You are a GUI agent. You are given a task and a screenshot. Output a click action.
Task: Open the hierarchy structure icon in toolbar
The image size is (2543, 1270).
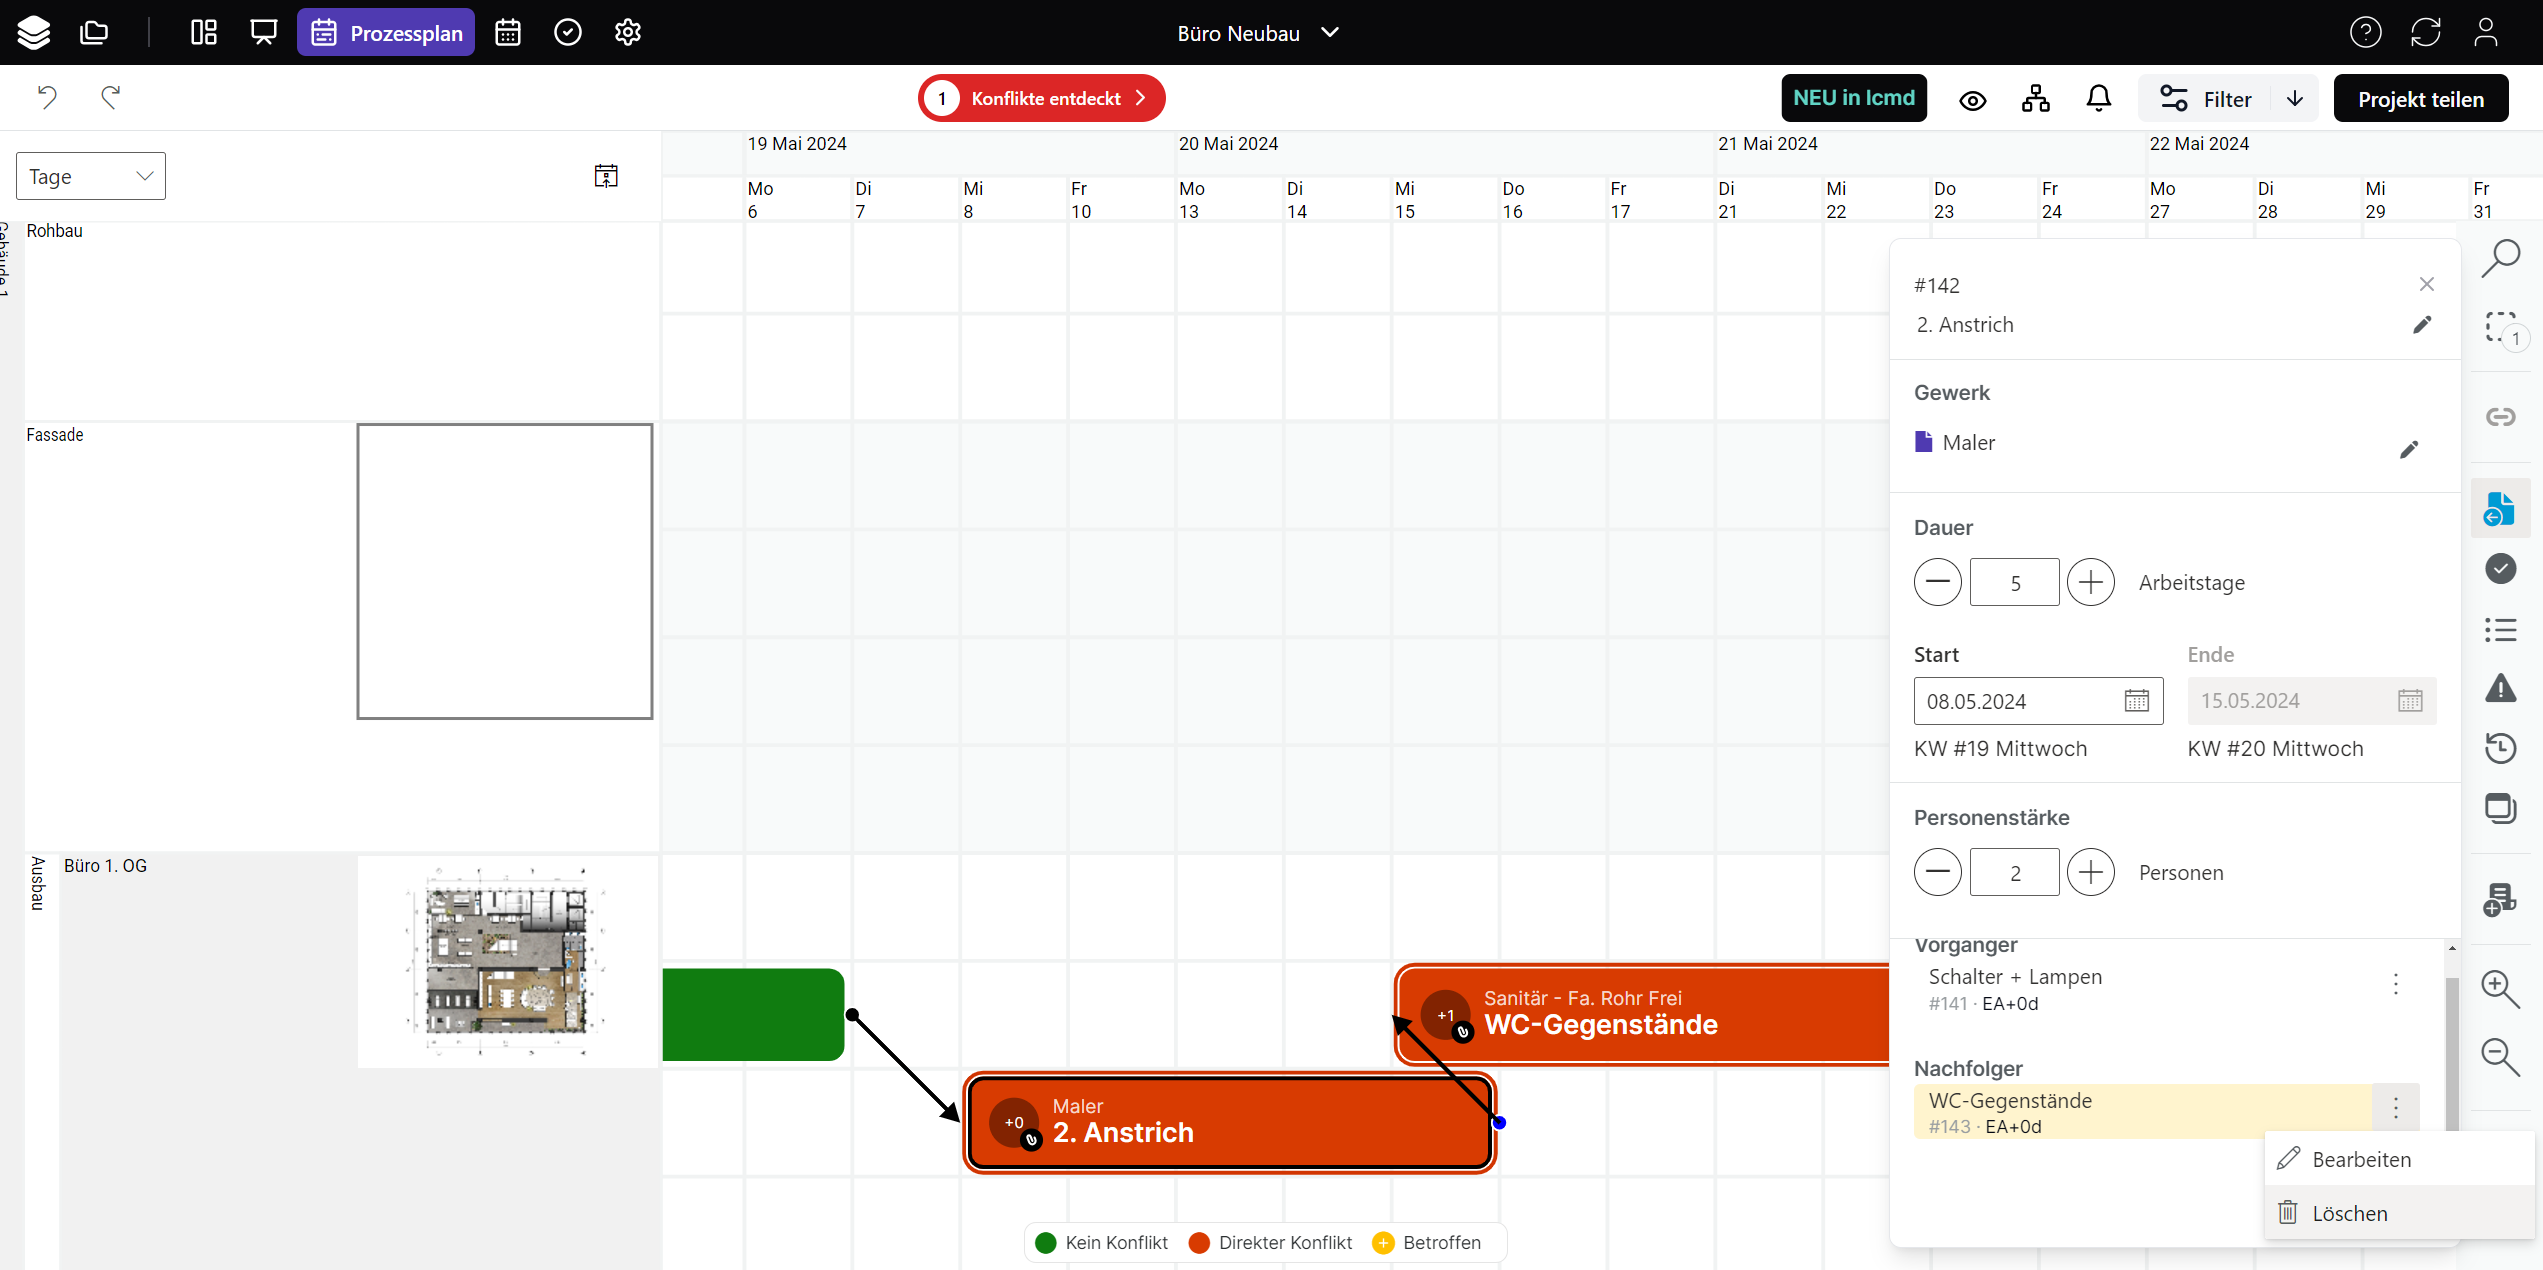coord(2035,99)
